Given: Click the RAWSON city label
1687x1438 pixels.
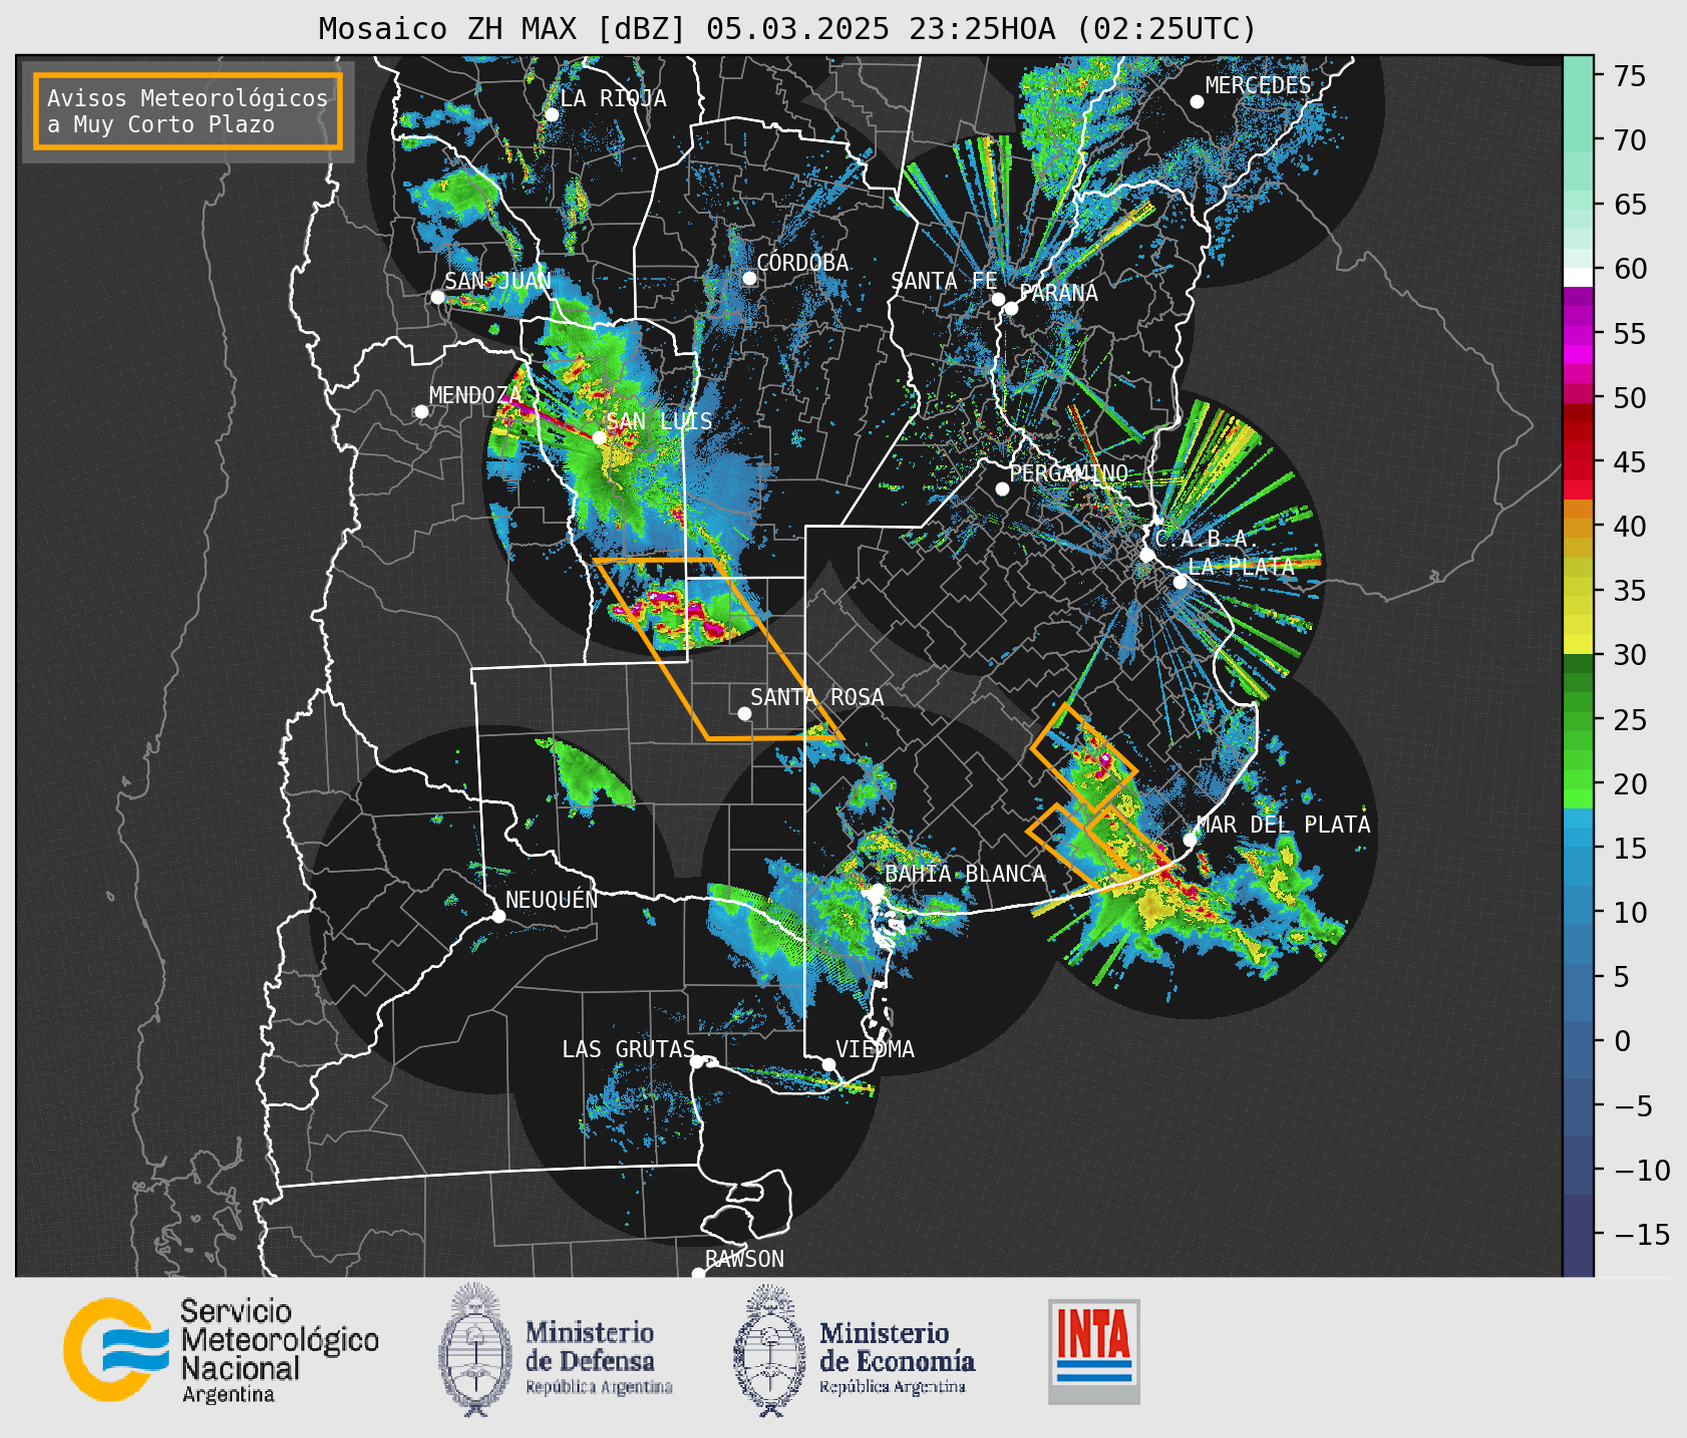Looking at the screenshot, I should 744,1259.
